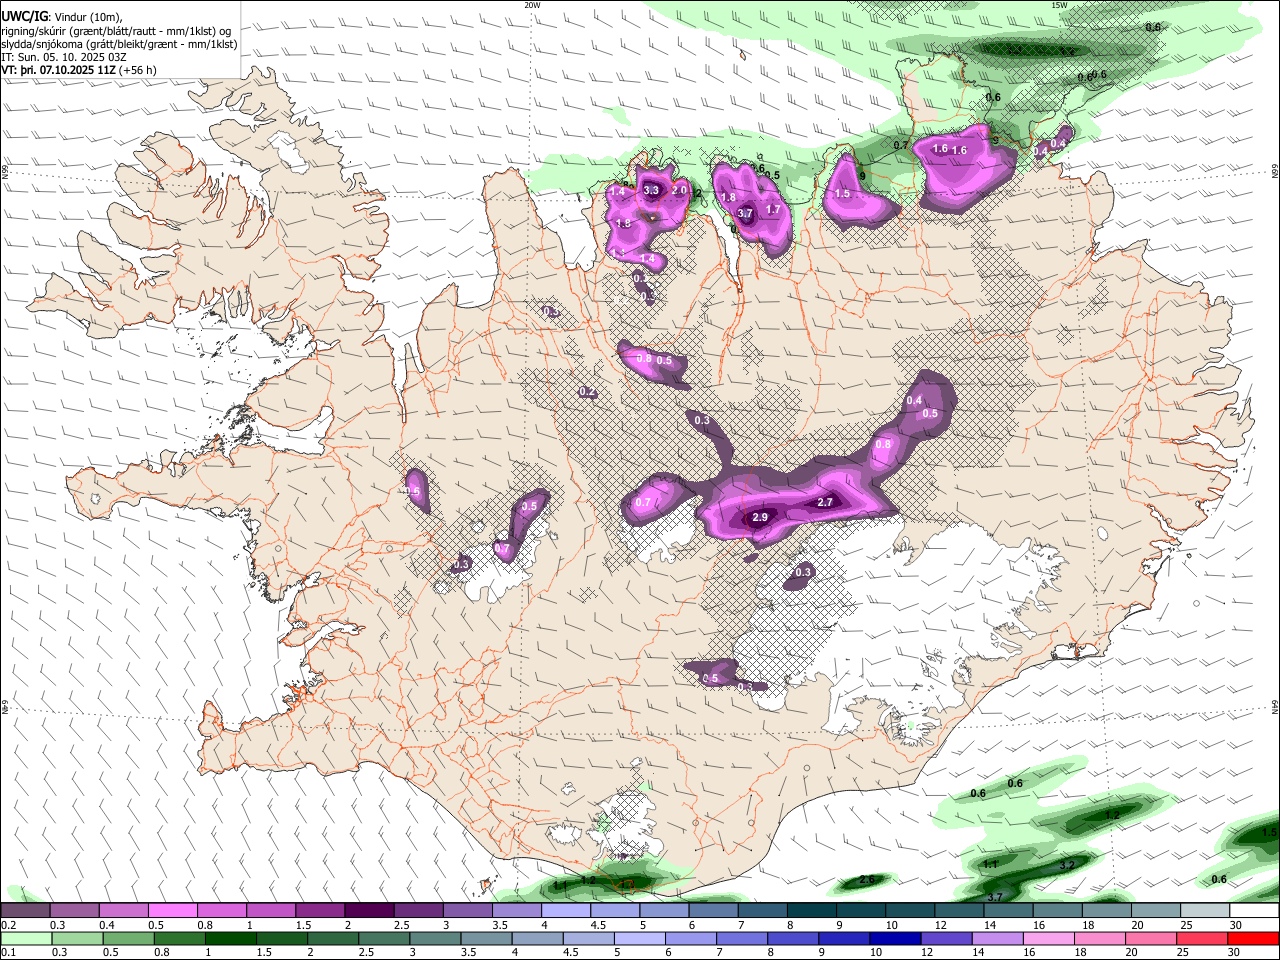Select the lavender snow legend swatch starting at 4
1280x960 pixels.
[565, 911]
